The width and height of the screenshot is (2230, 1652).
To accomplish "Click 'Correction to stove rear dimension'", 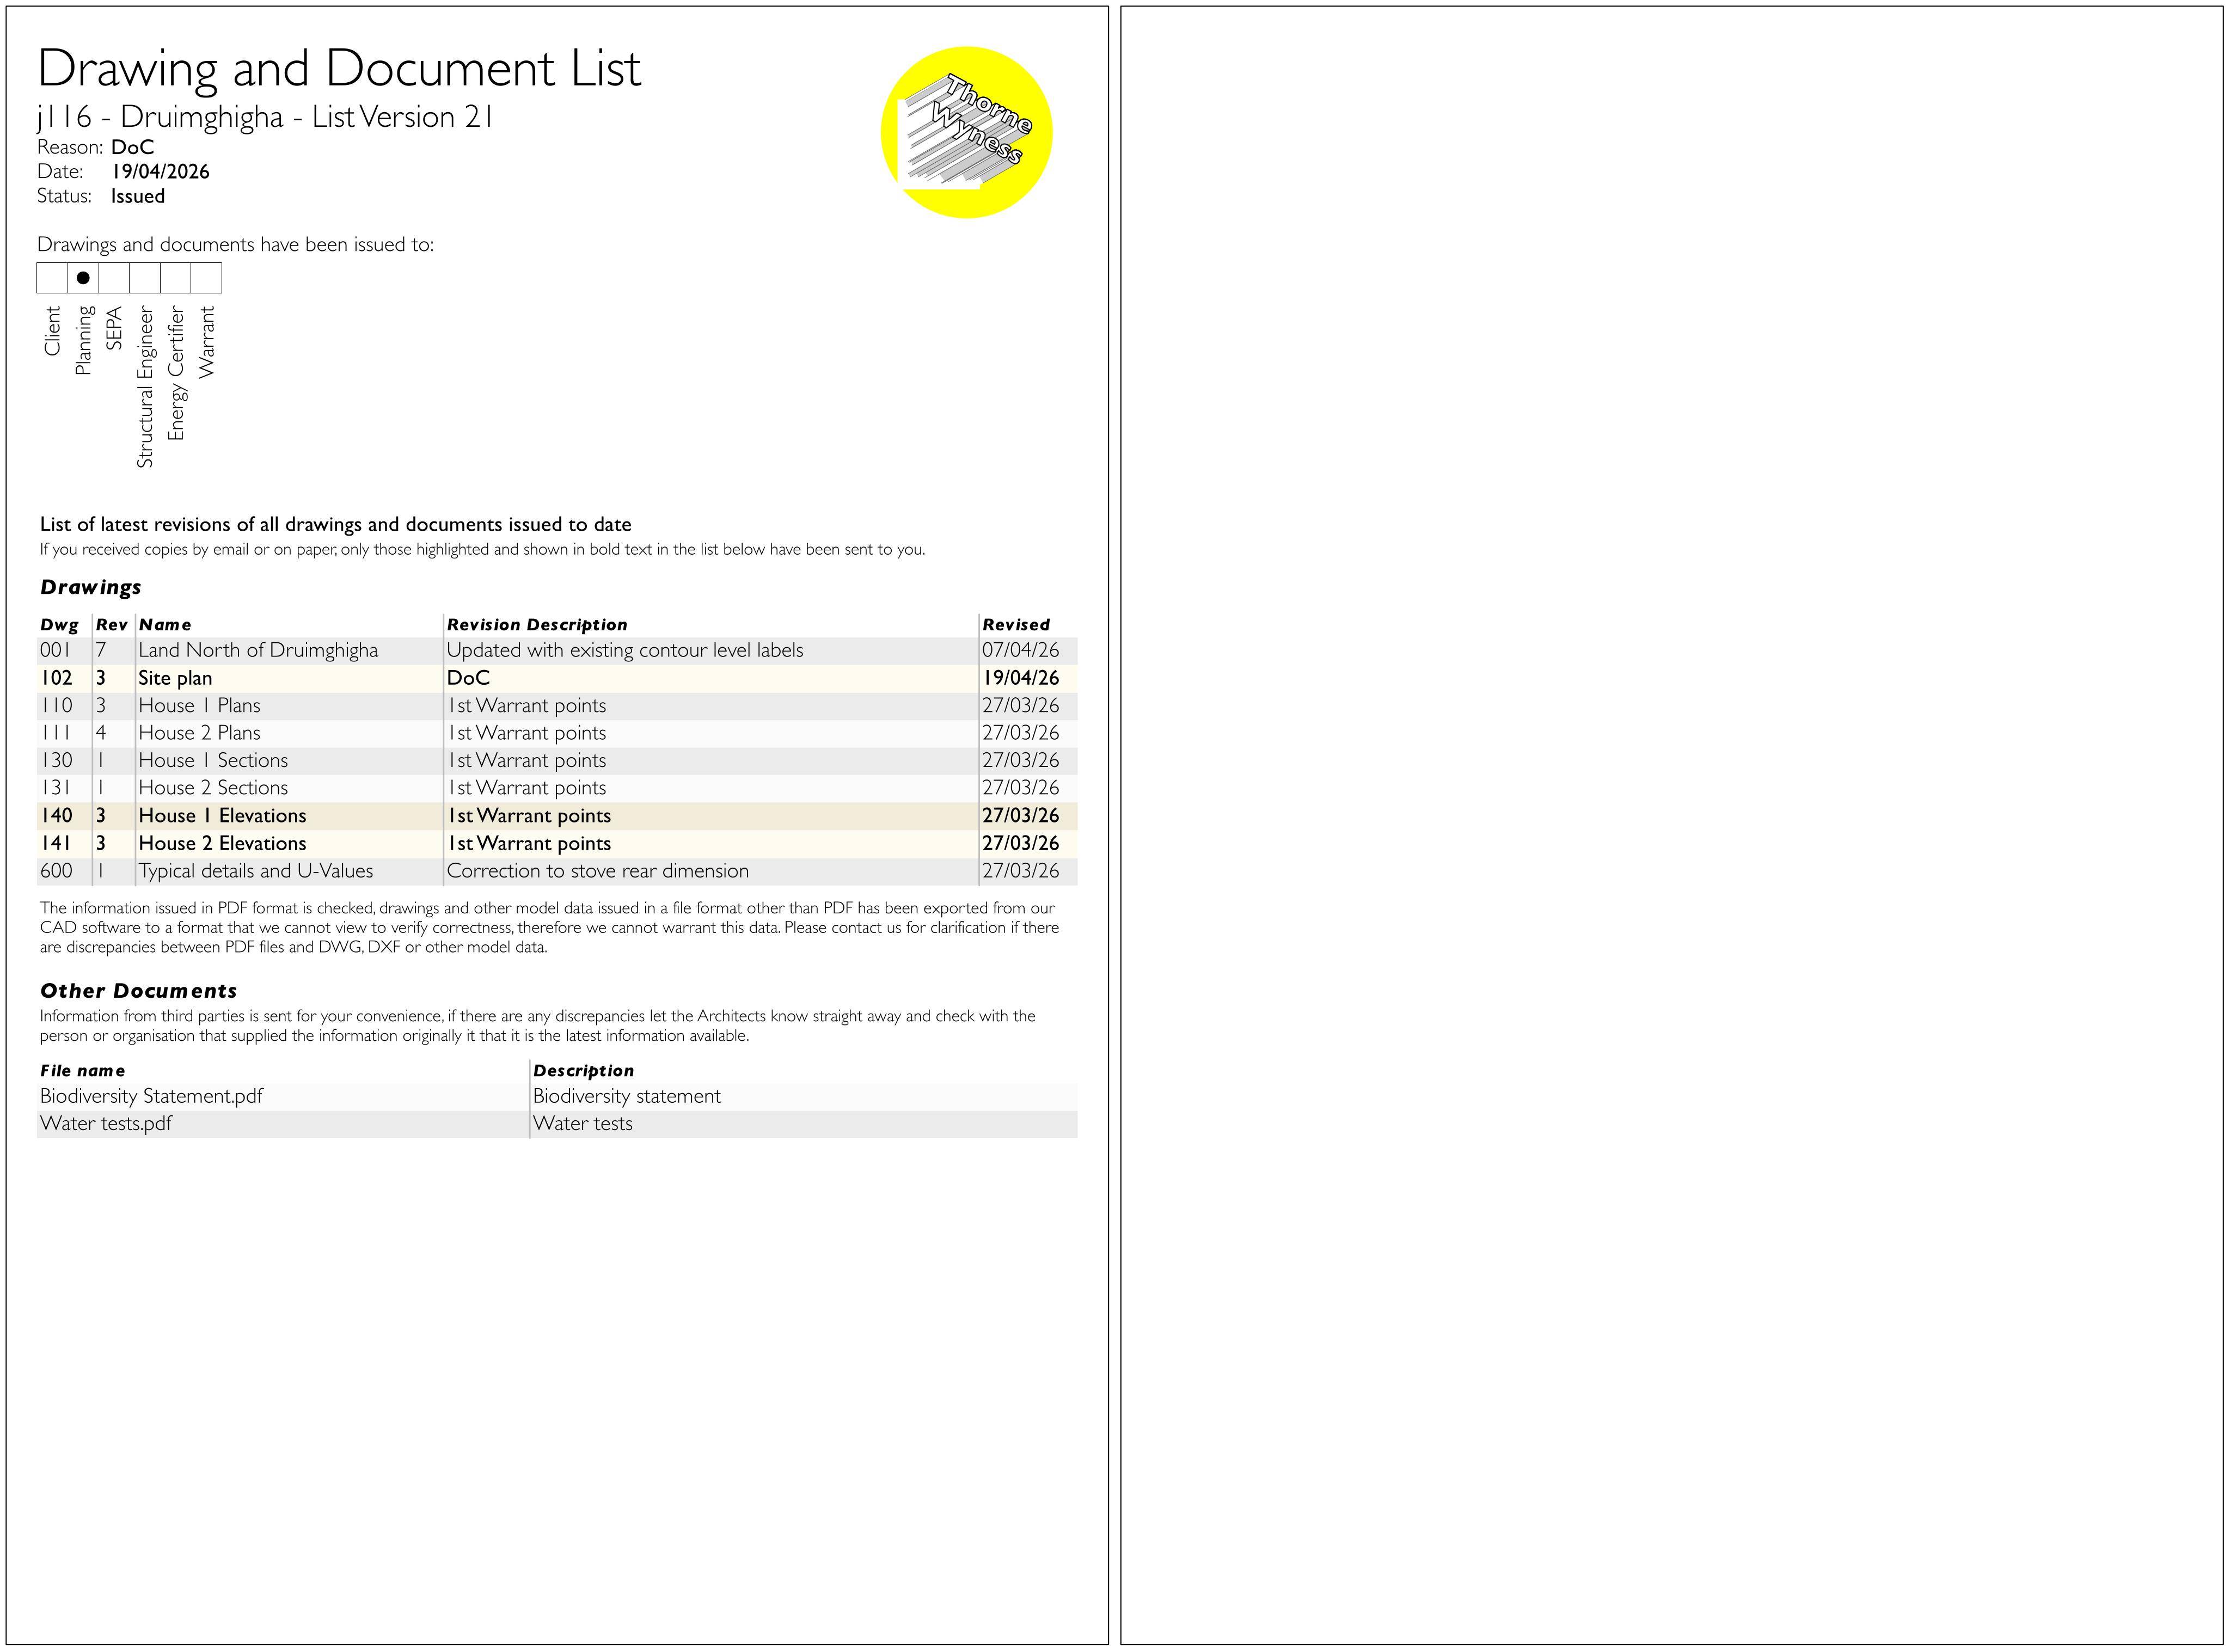I will (x=598, y=871).
